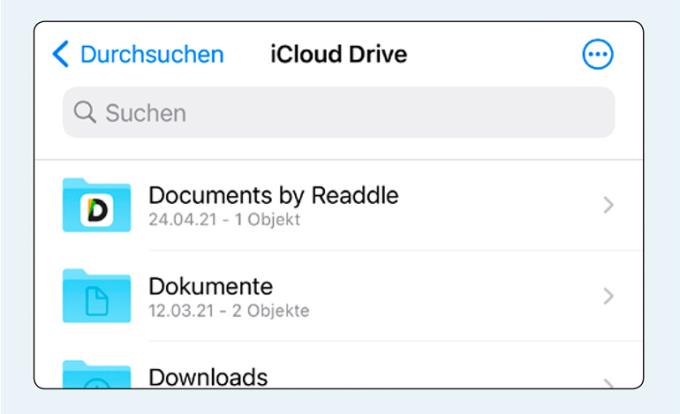Tap the empty space in Documents by Readdle row

coord(499,205)
